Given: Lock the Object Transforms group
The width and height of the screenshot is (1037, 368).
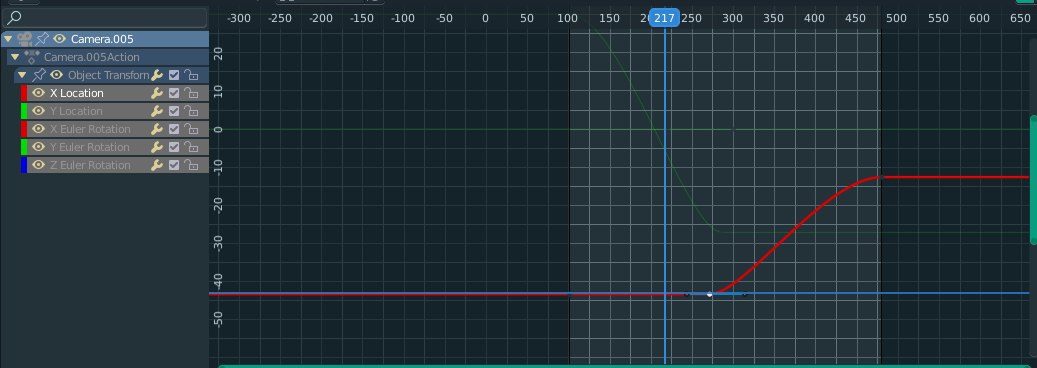Looking at the screenshot, I should pos(191,75).
